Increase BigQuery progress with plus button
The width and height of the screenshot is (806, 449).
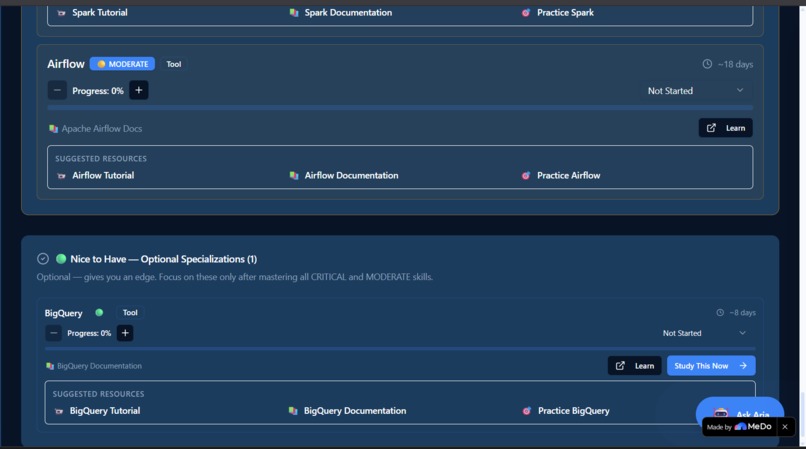(125, 333)
